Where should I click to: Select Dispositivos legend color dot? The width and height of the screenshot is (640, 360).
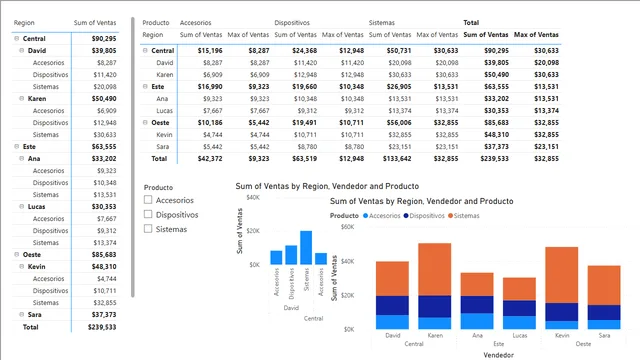tap(406, 216)
